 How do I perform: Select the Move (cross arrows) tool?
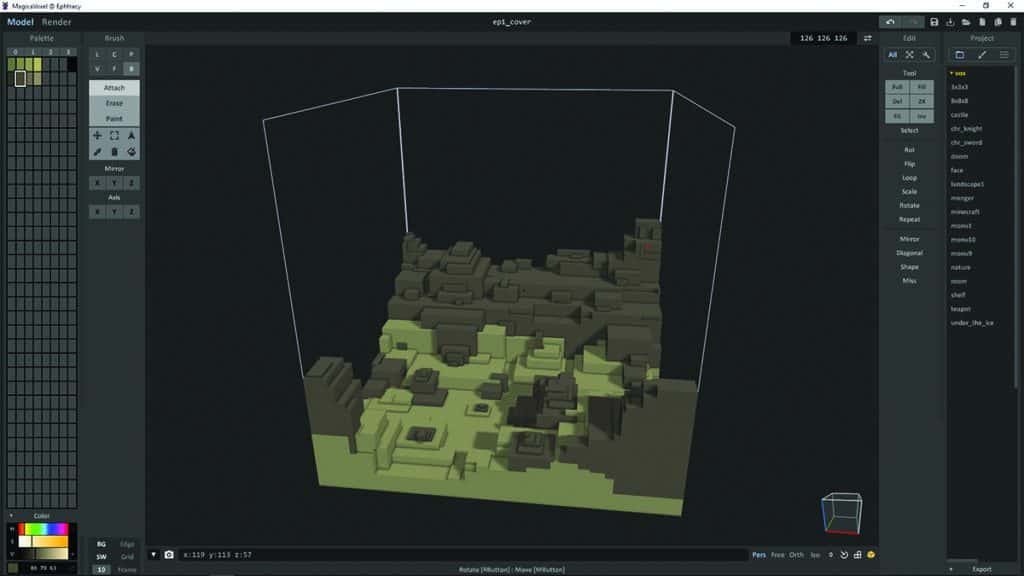pyautogui.click(x=97, y=136)
